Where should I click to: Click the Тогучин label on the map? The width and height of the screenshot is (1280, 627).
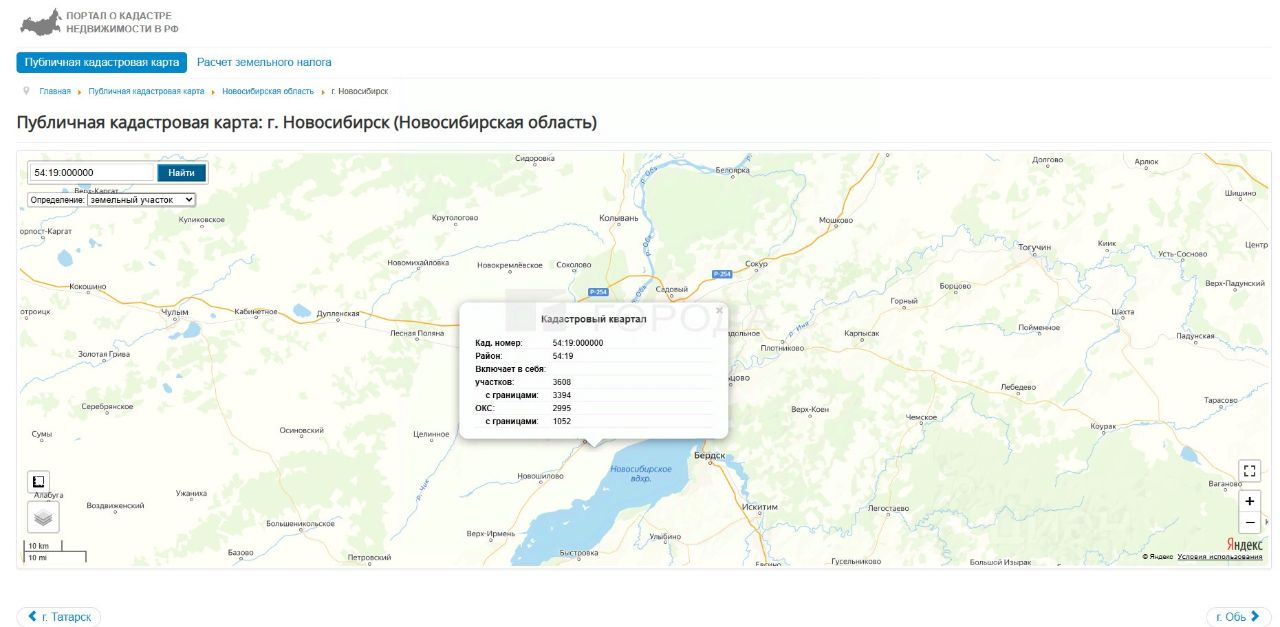(x=1034, y=247)
